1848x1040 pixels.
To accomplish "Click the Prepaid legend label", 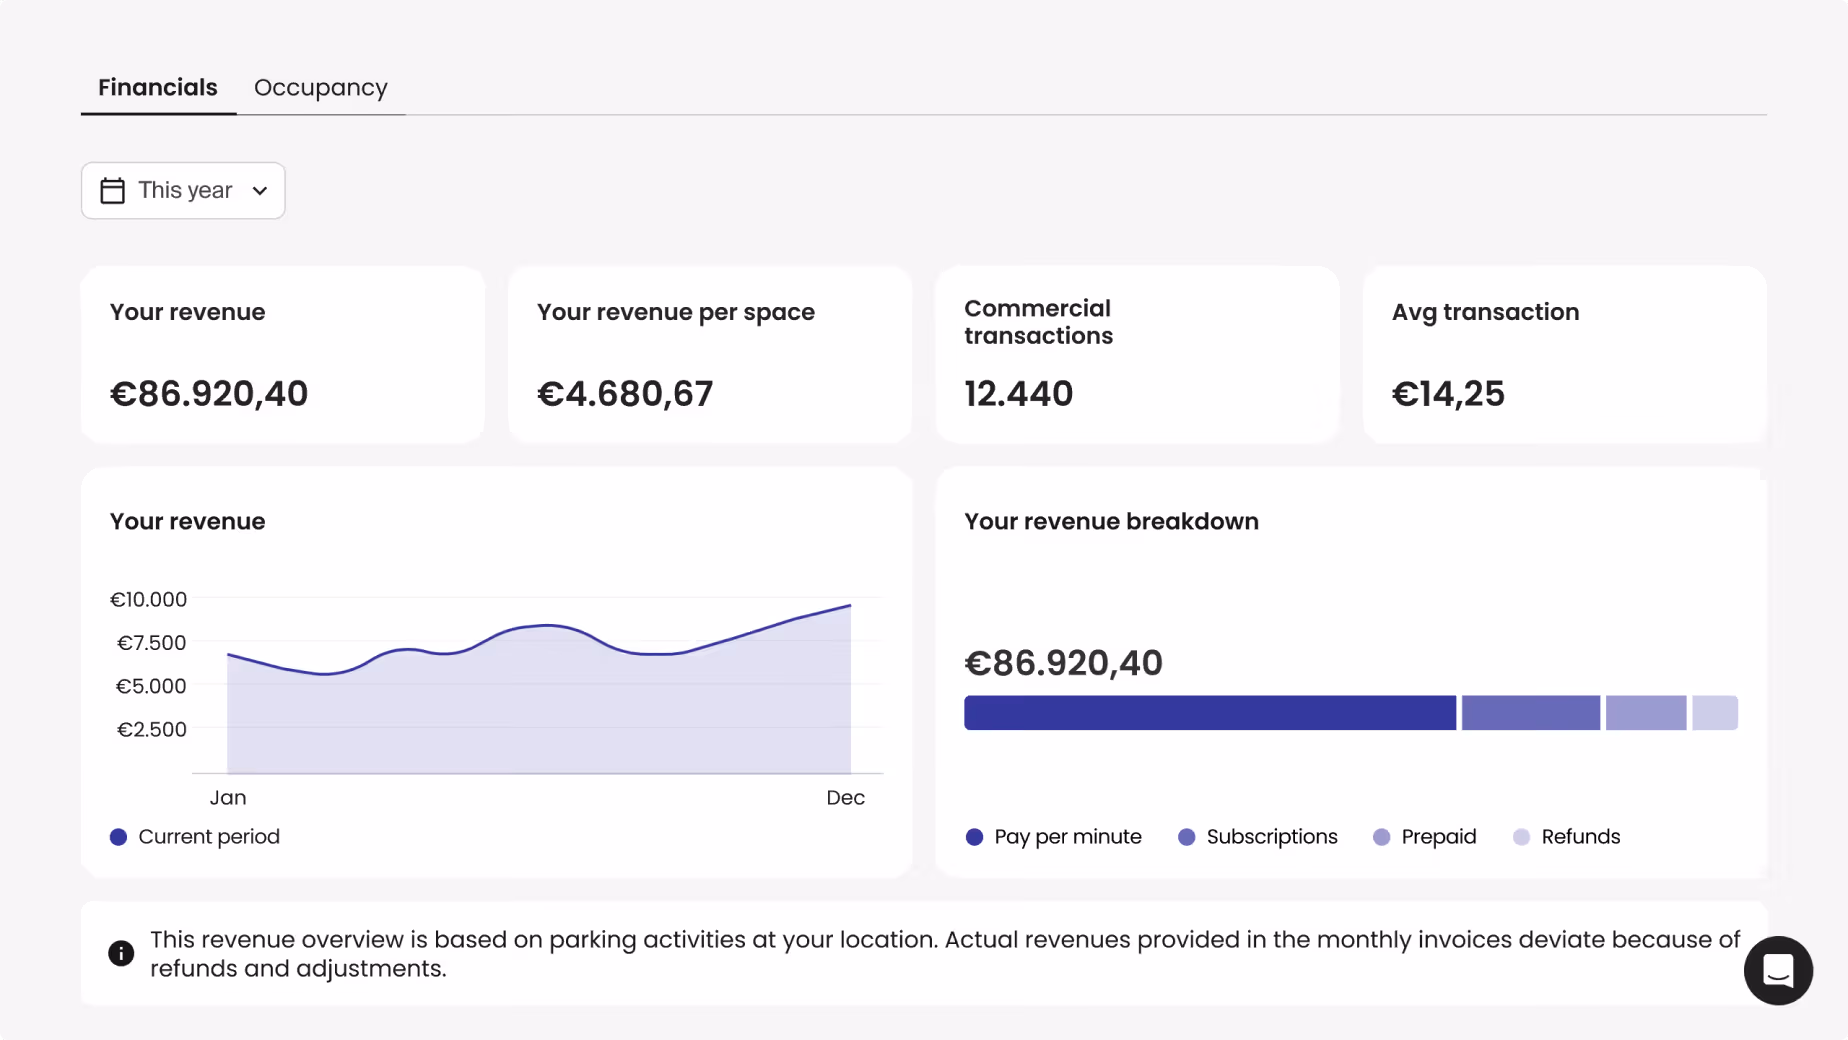I will click(x=1439, y=837).
